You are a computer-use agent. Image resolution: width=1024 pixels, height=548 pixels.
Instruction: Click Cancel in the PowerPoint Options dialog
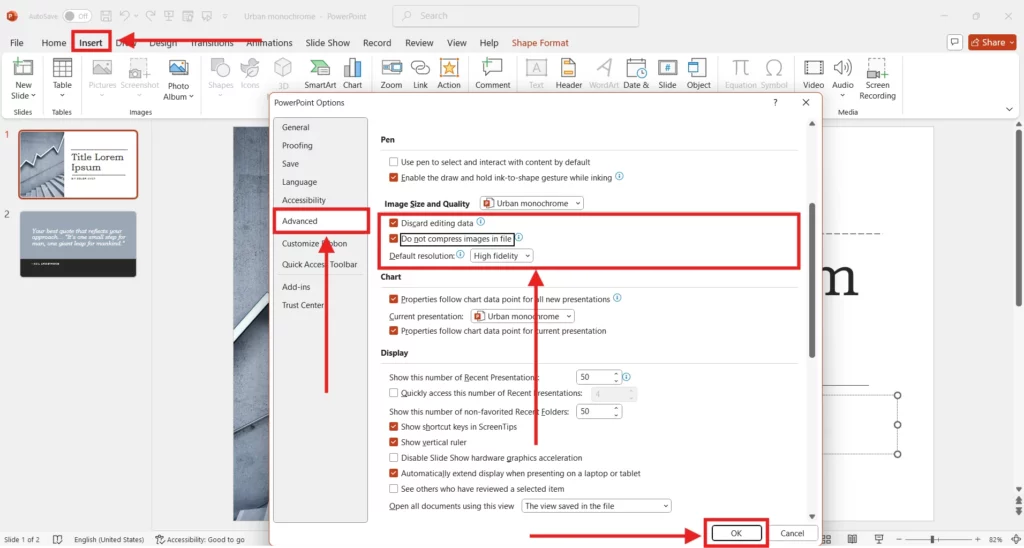(x=792, y=534)
